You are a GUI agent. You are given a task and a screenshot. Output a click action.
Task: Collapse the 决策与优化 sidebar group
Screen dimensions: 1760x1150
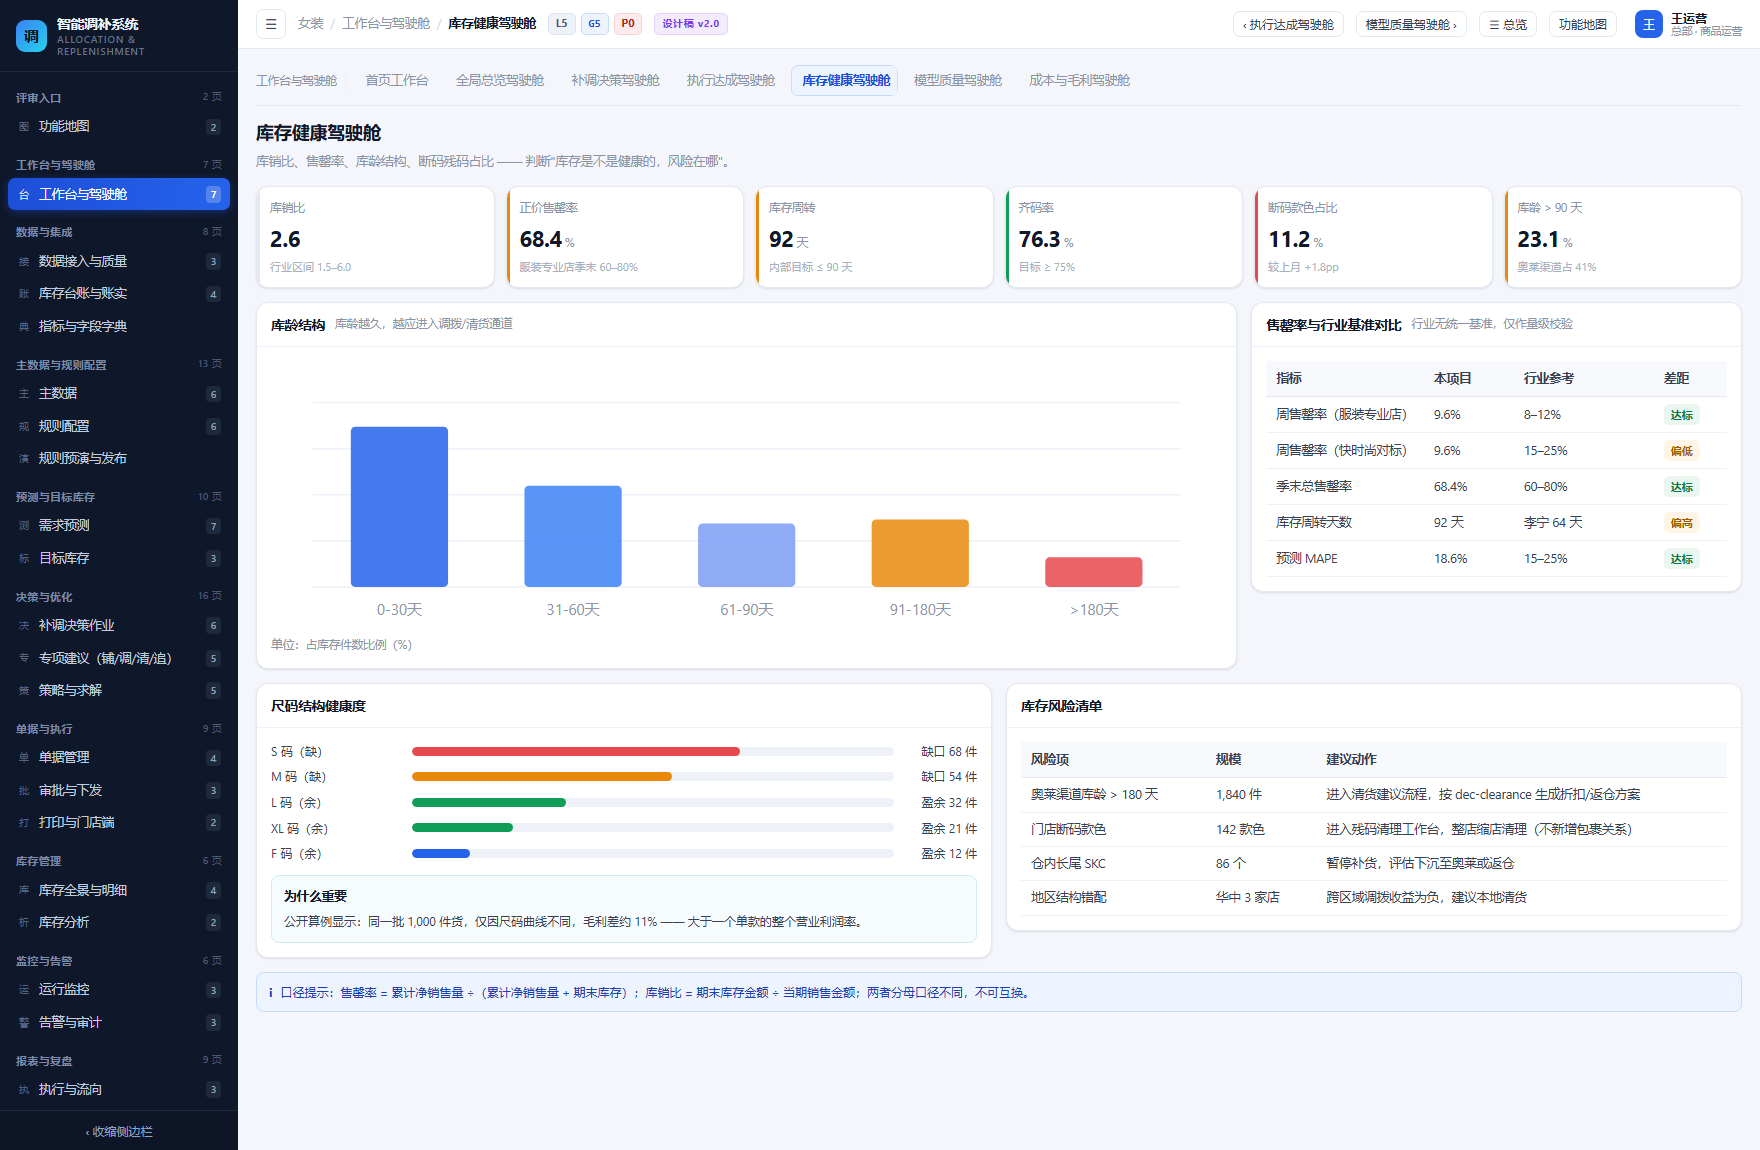tap(119, 597)
